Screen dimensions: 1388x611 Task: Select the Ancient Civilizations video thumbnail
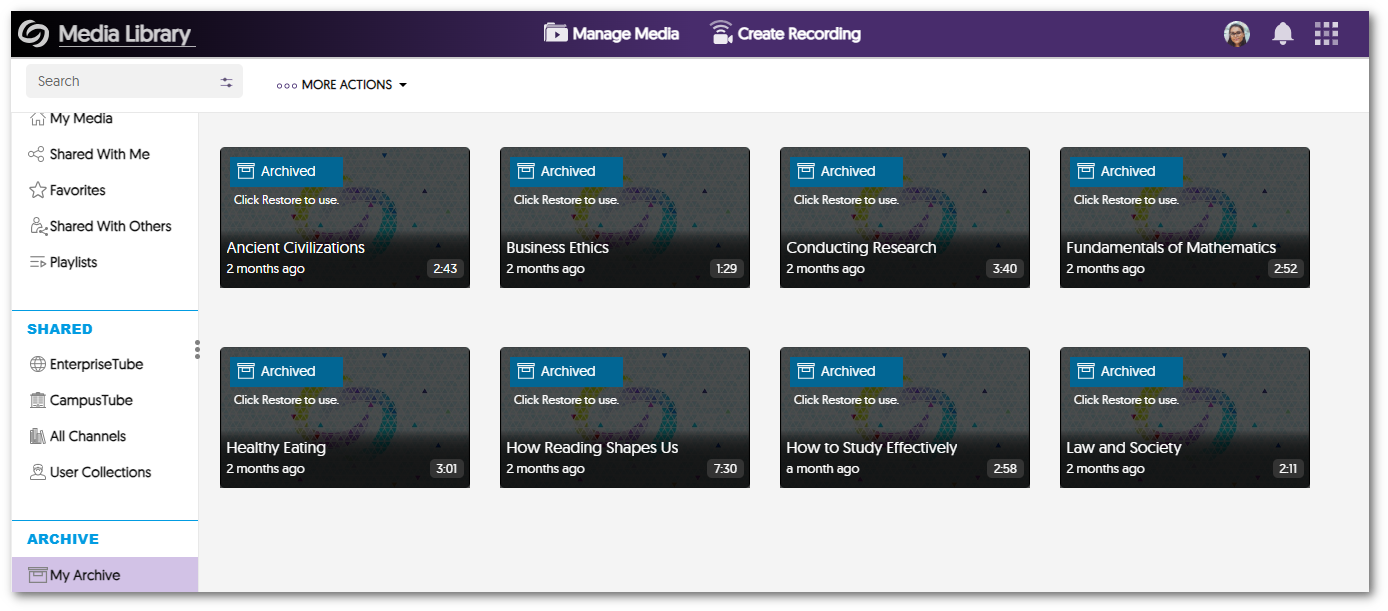(x=344, y=218)
